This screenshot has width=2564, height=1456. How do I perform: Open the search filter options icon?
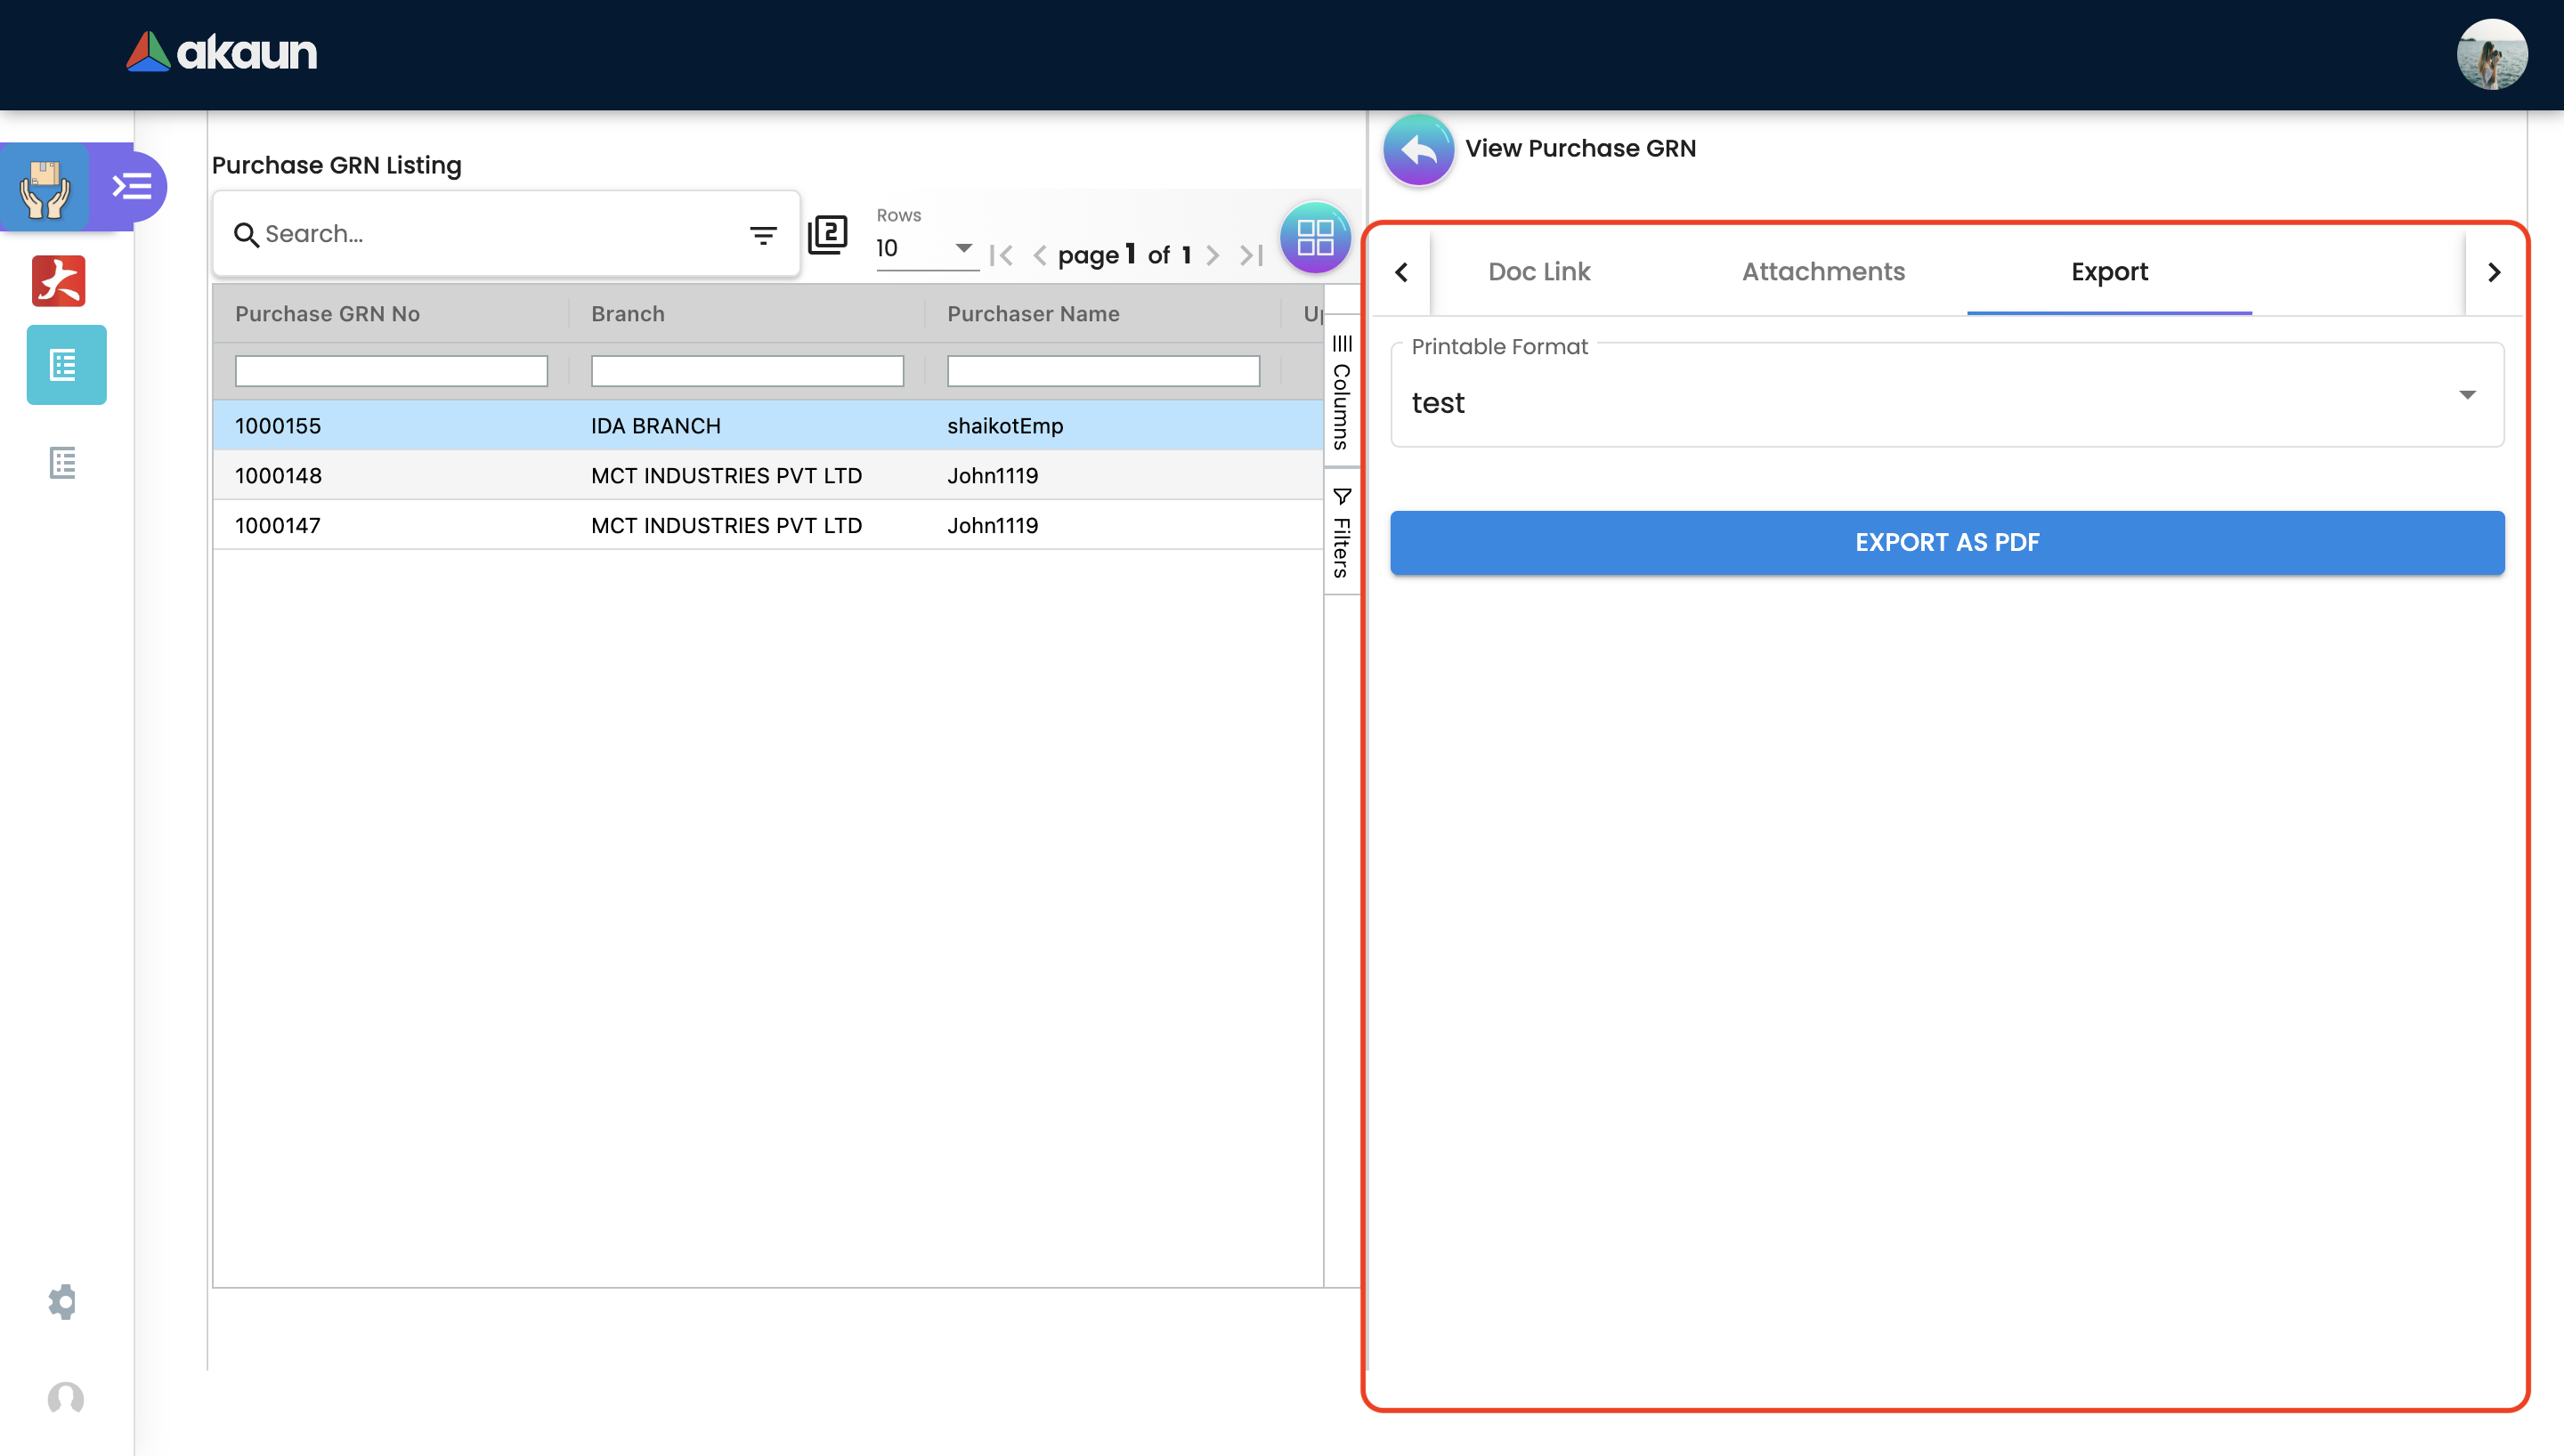pyautogui.click(x=763, y=235)
